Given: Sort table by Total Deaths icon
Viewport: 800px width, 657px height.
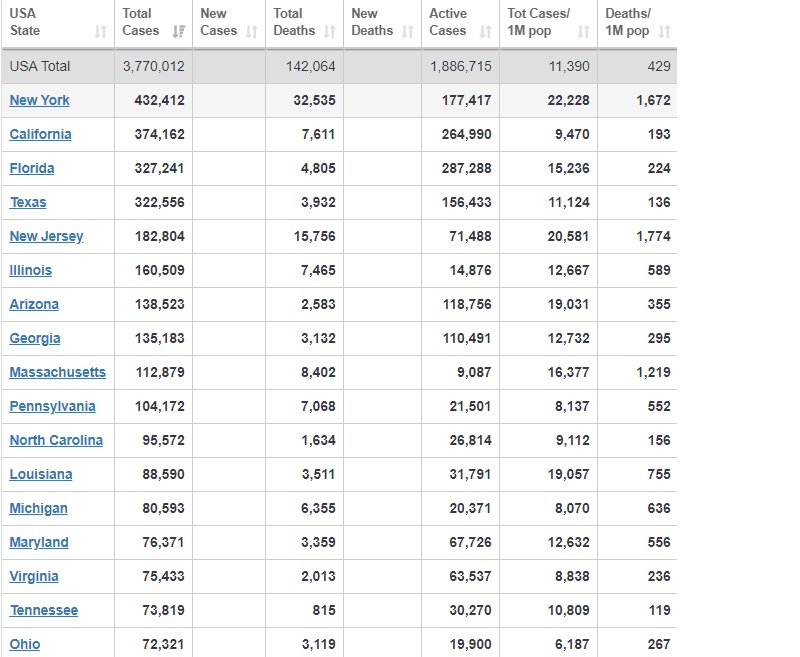Looking at the screenshot, I should (x=330, y=32).
